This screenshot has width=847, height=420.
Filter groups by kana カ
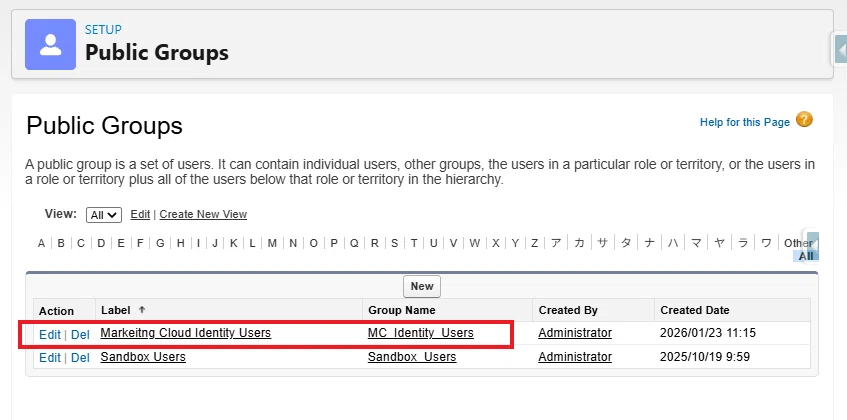(x=579, y=243)
